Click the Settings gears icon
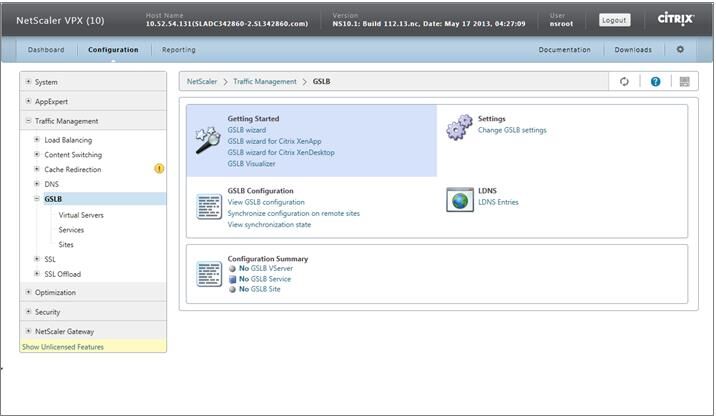The width and height of the screenshot is (716, 416). [x=459, y=127]
